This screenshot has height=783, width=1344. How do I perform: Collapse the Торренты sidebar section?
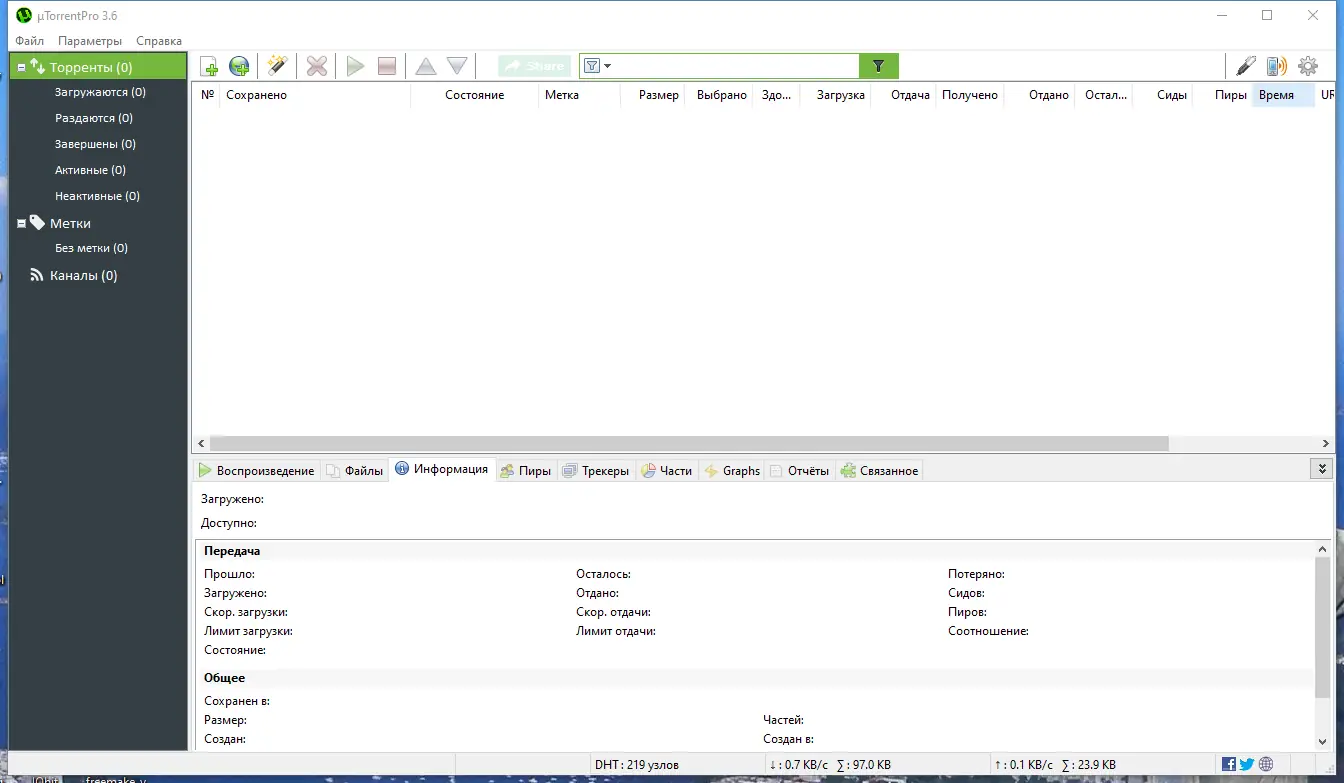point(19,65)
